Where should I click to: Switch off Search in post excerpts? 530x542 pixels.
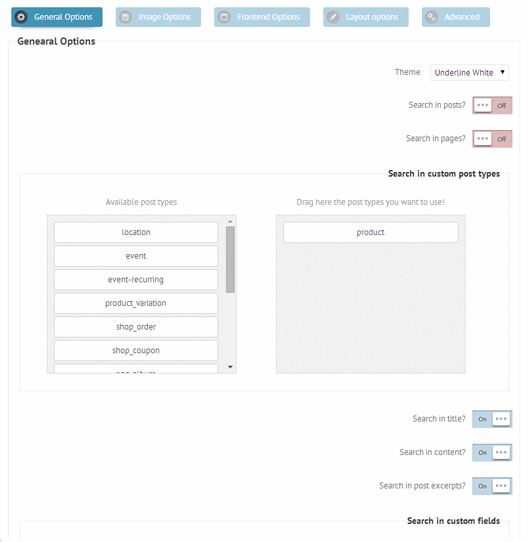point(492,486)
